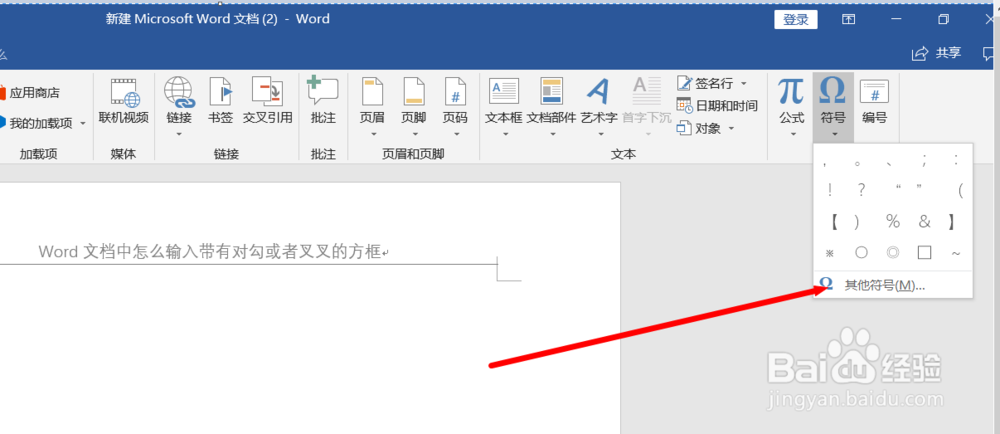Insert the ※ reference mark symbol
The width and height of the screenshot is (1000, 434).
pos(830,252)
